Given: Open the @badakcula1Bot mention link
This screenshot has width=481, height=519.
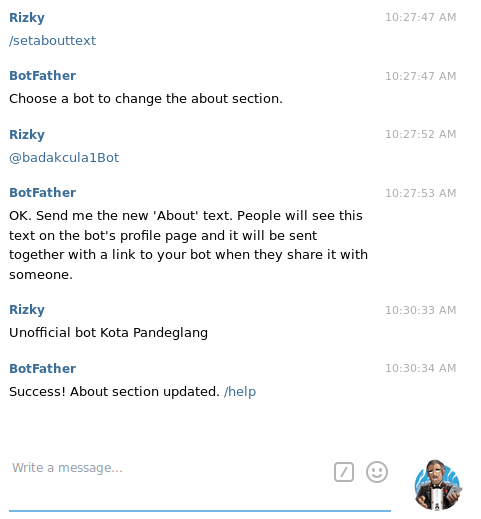Looking at the screenshot, I should point(64,158).
